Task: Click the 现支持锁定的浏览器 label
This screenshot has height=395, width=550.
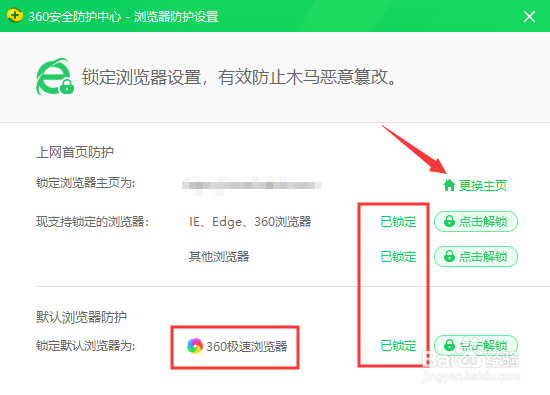Action: pos(93,222)
